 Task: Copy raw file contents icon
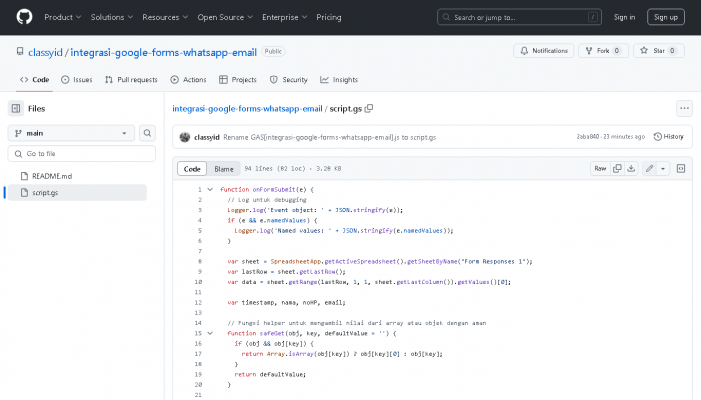[617, 169]
